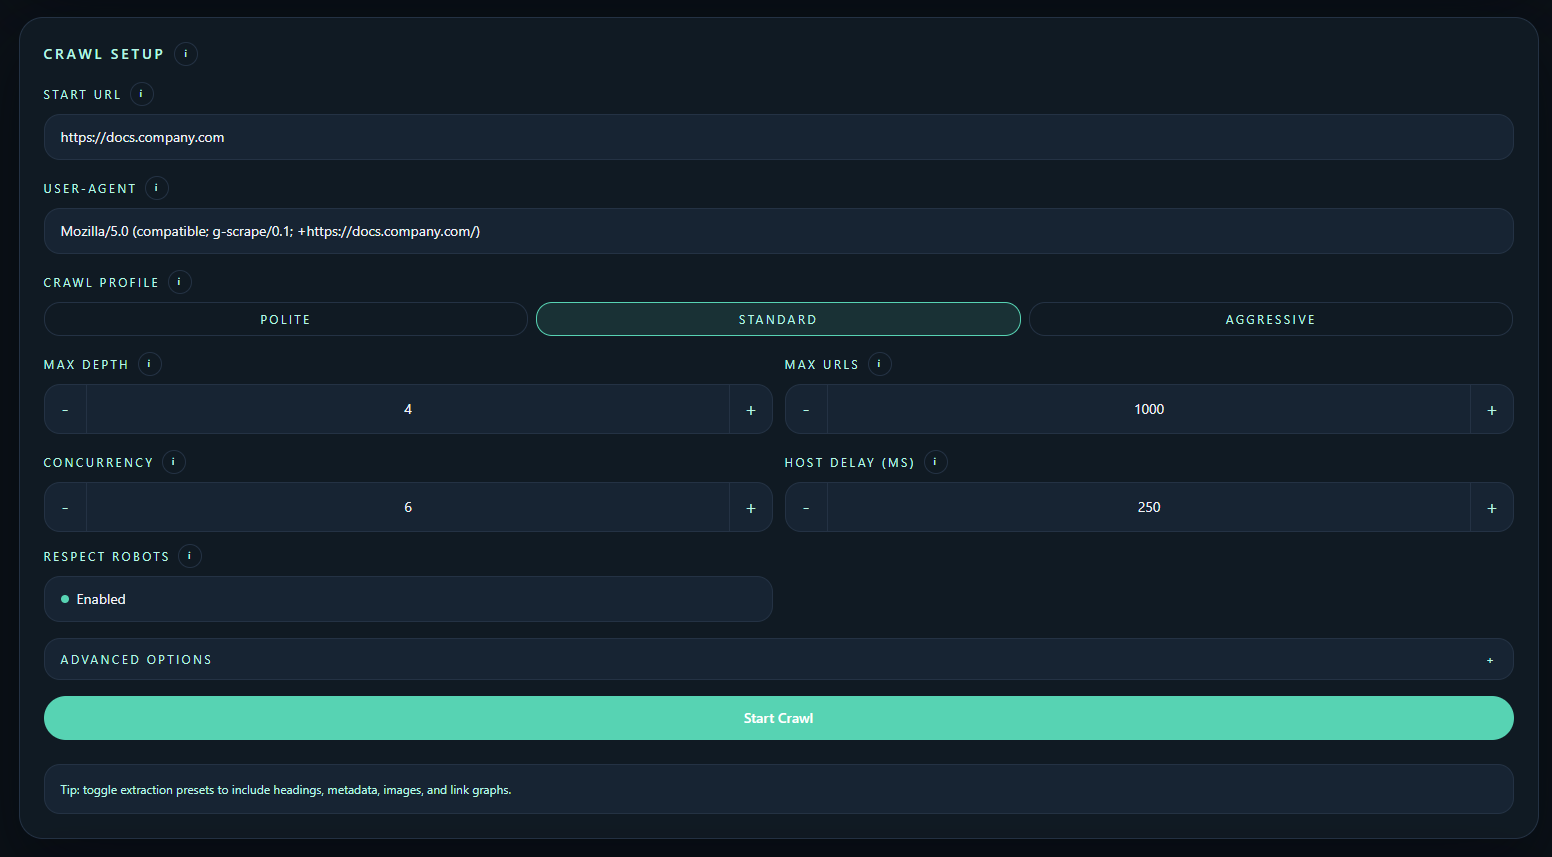Toggle the Respect Robots Enabled switch
This screenshot has width=1552, height=857.
(408, 599)
